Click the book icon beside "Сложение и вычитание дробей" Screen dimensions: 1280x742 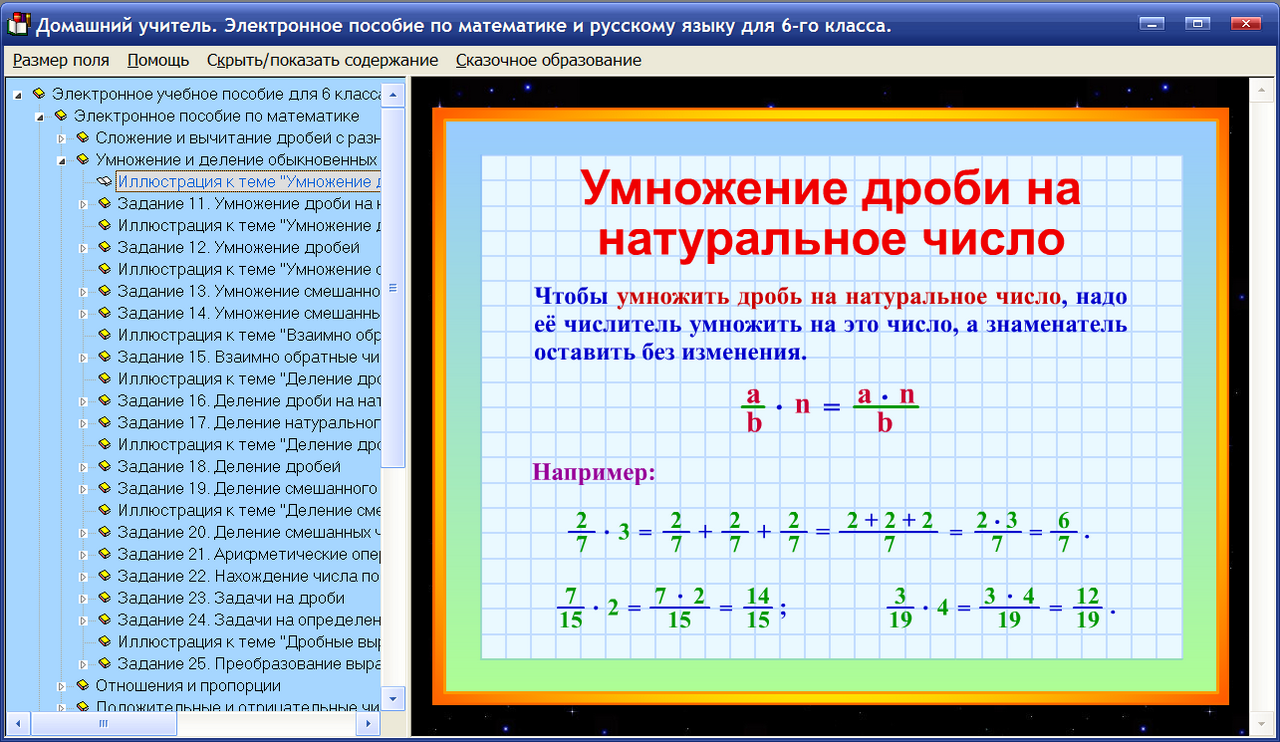82,137
